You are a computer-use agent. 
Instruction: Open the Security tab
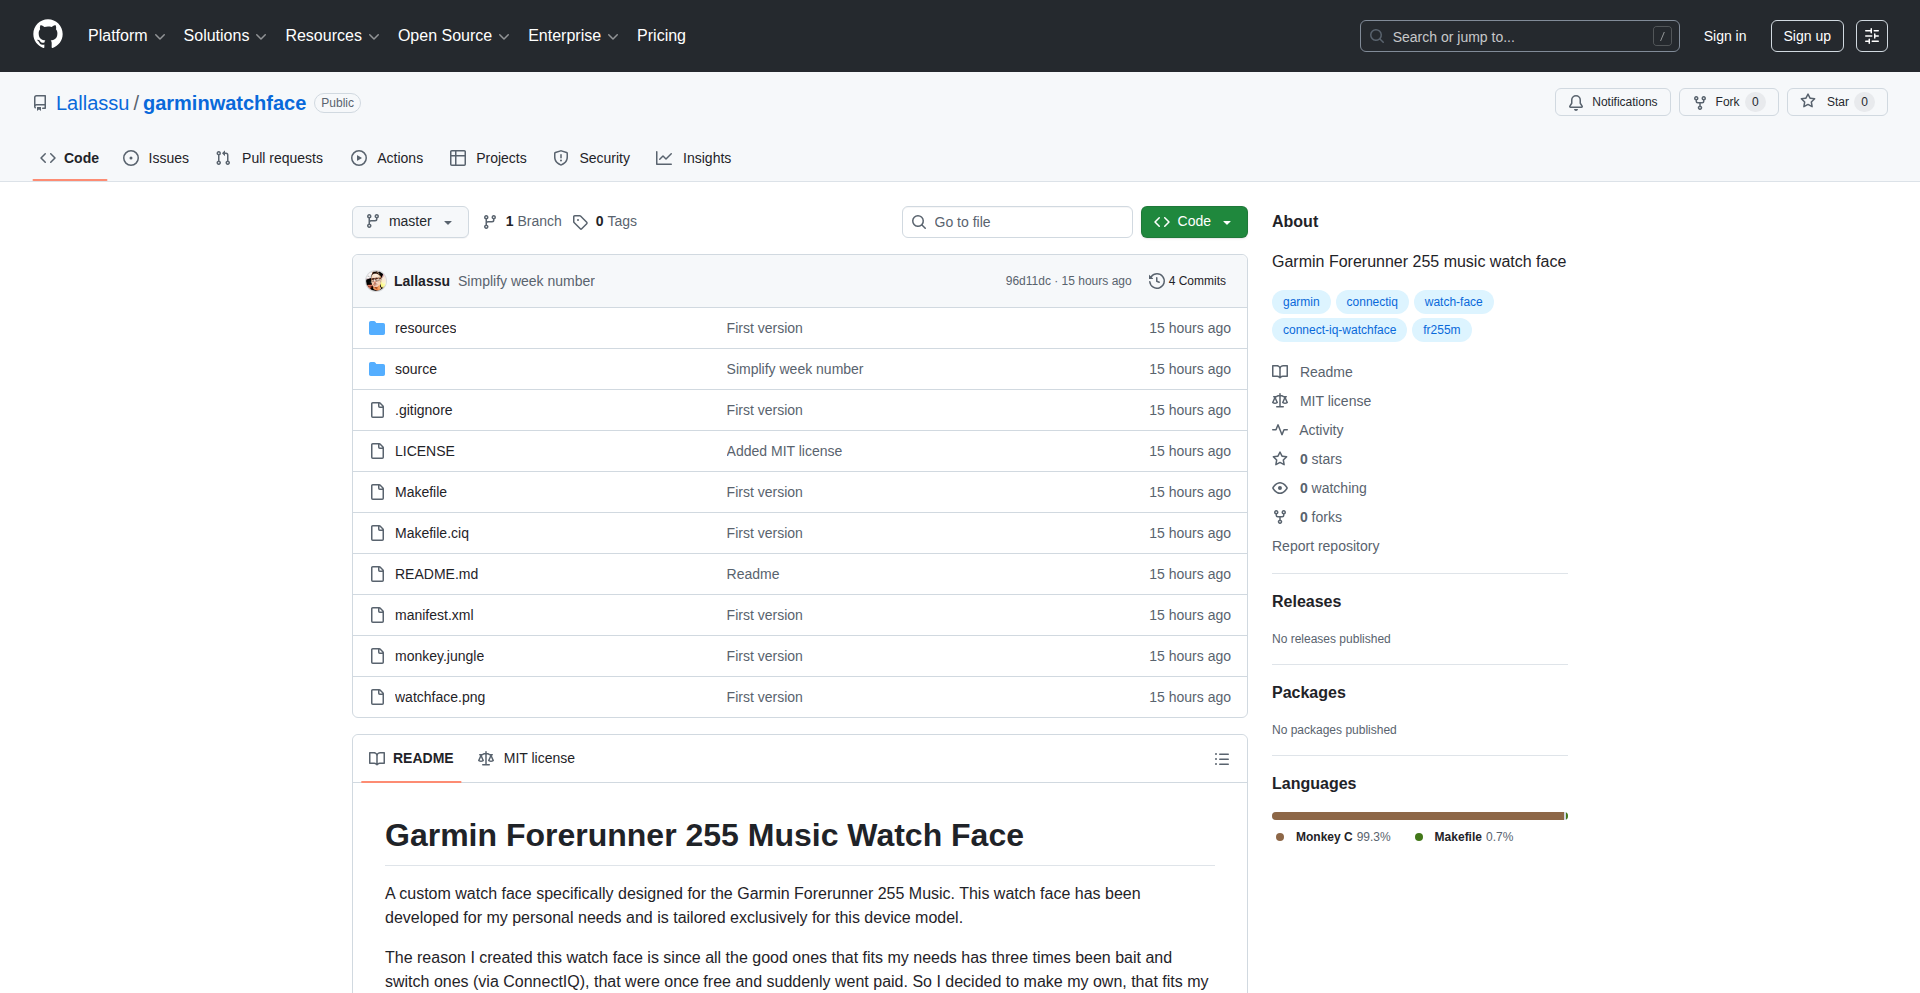click(592, 158)
